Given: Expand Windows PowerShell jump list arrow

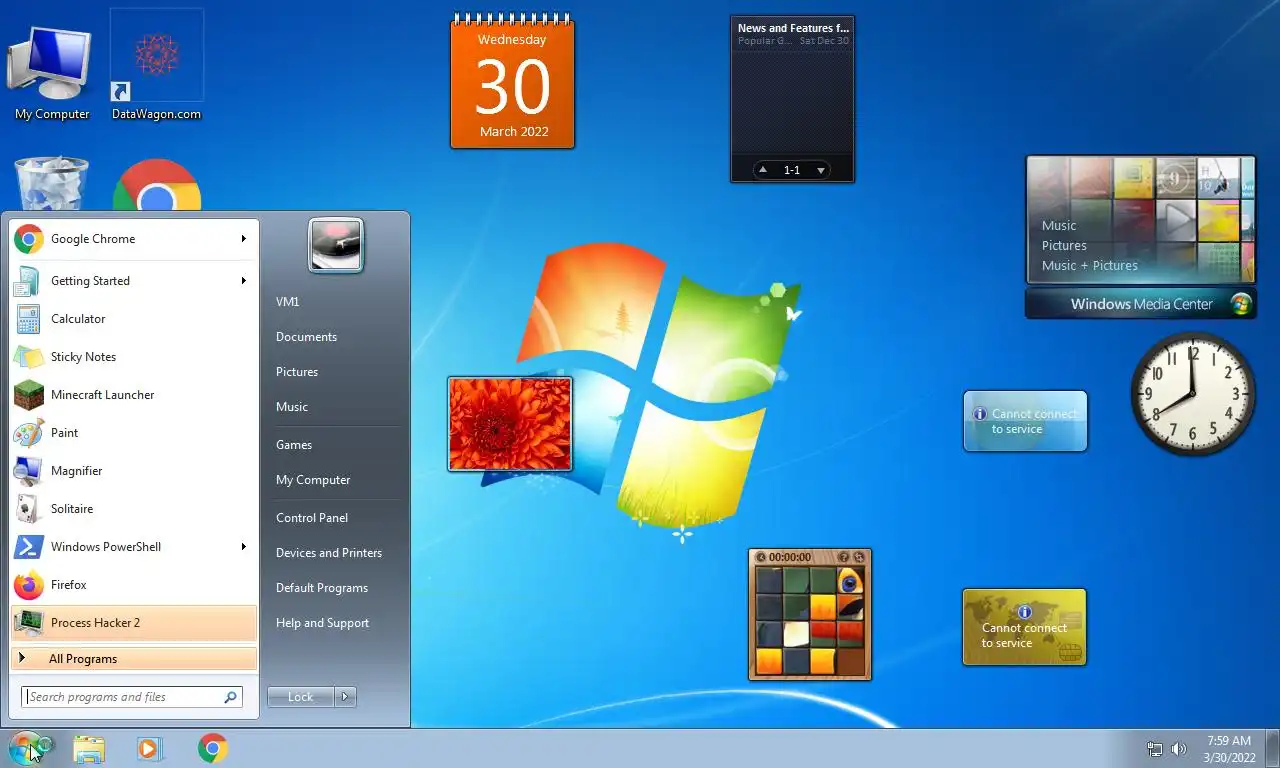Looking at the screenshot, I should click(243, 547).
